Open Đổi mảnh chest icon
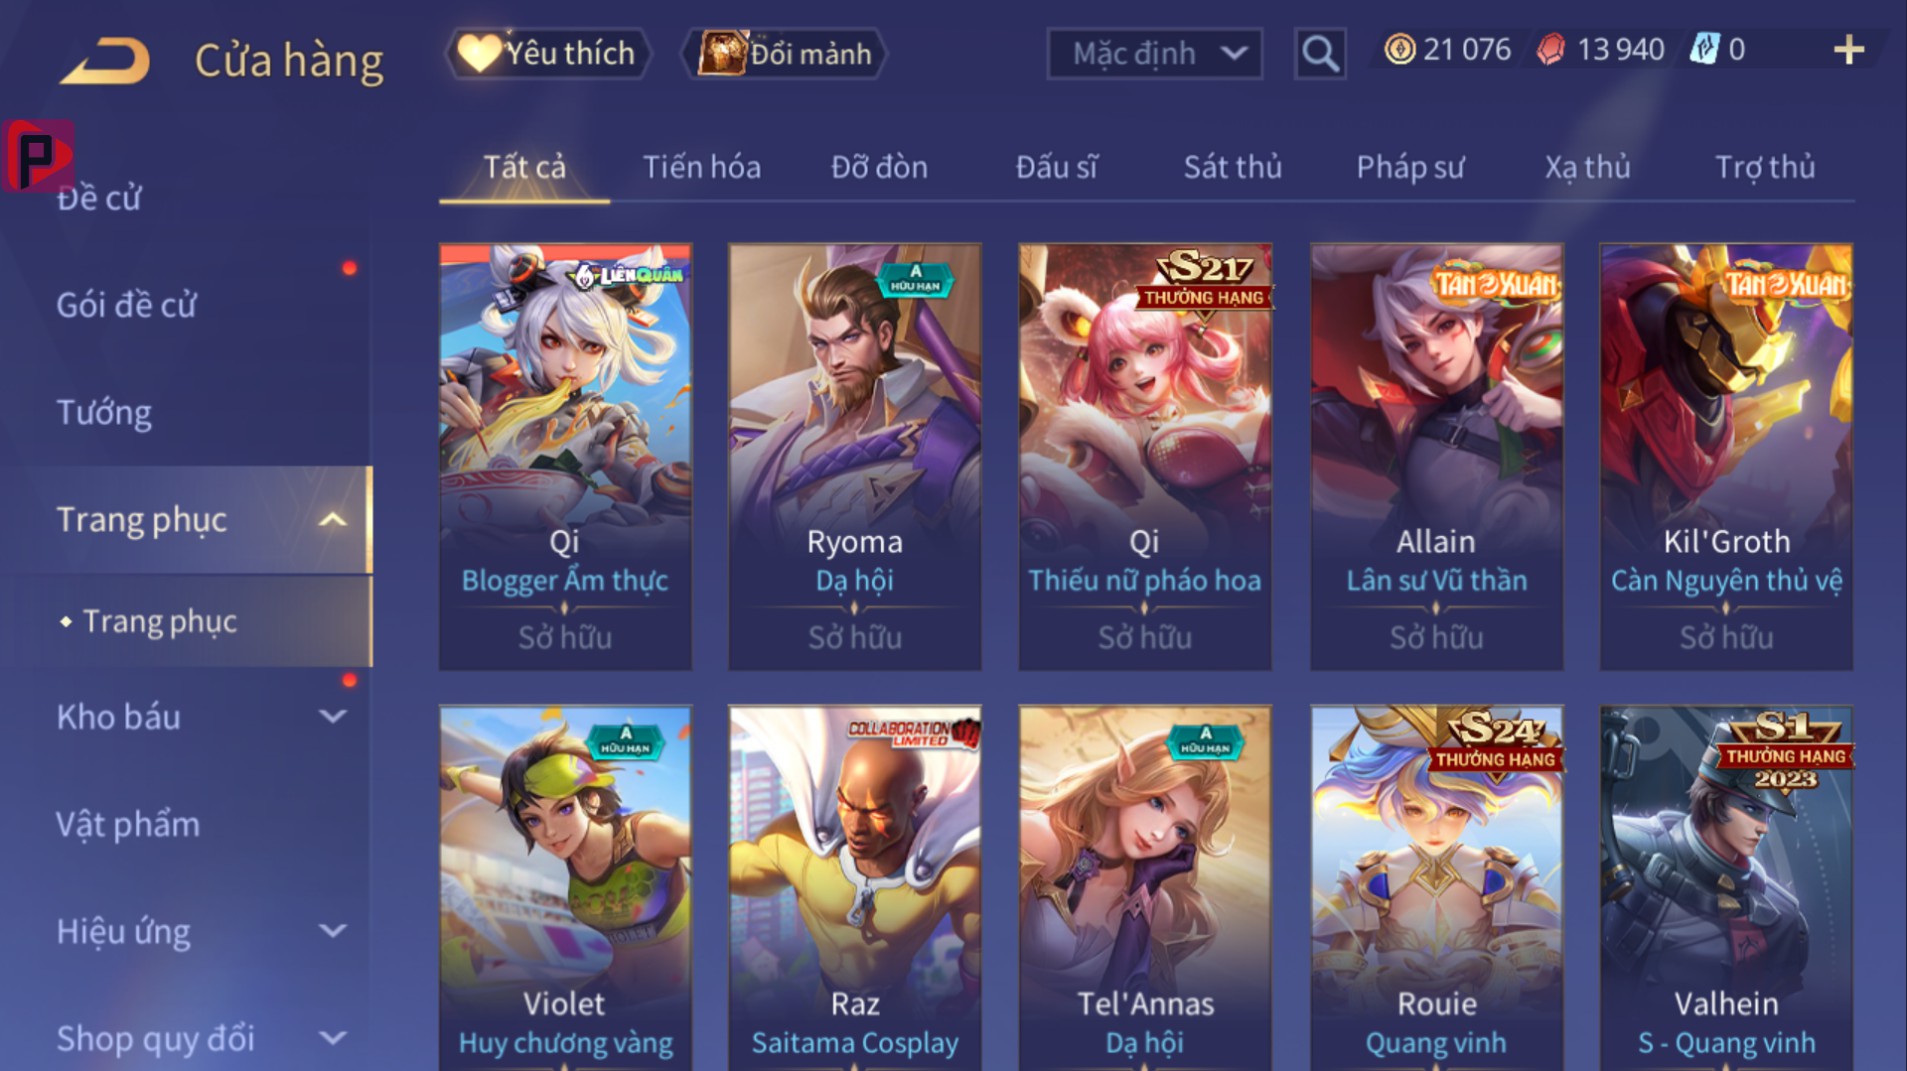1907x1071 pixels. (723, 53)
